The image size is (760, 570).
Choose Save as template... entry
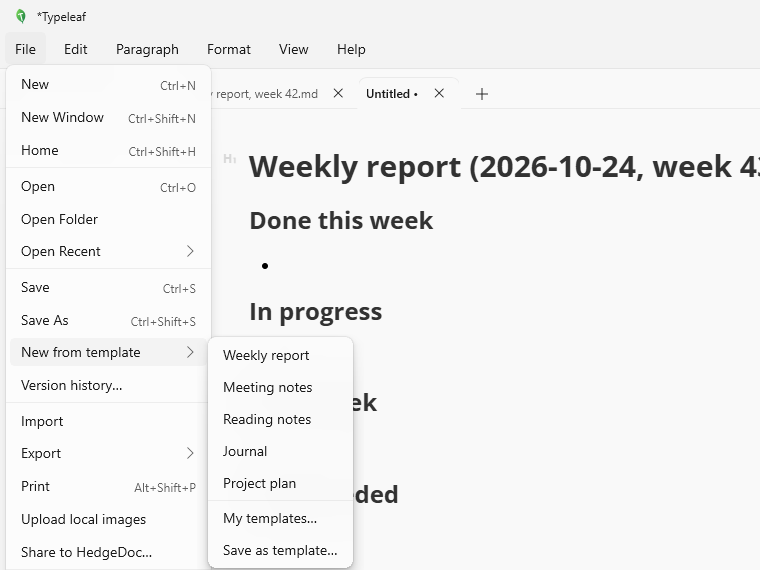point(280,550)
